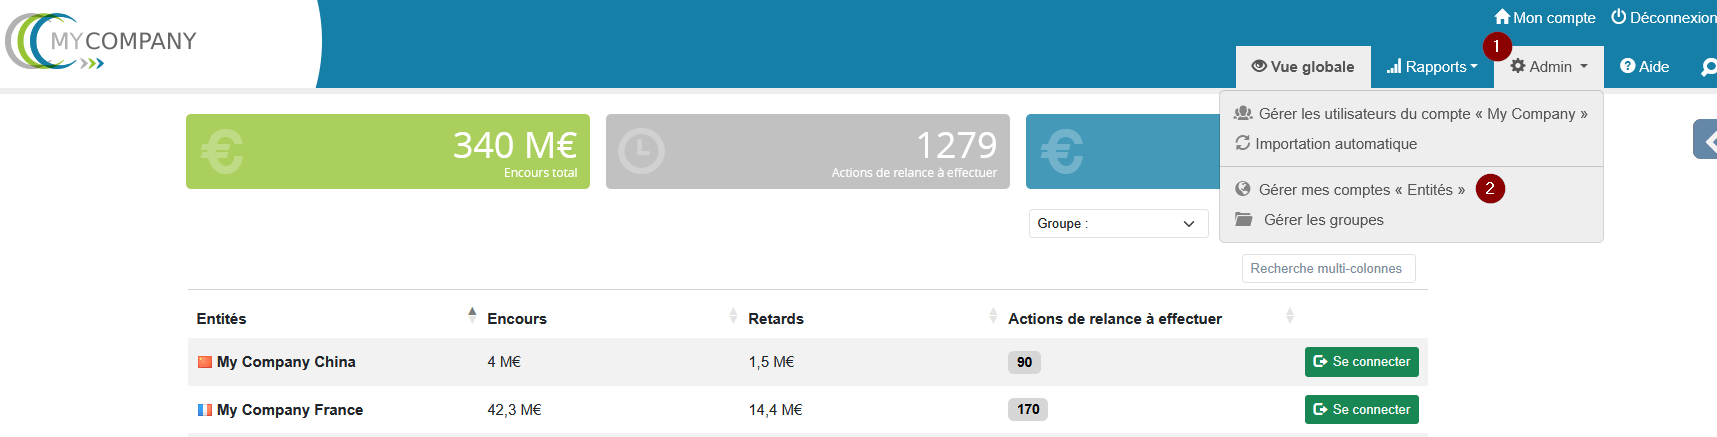
Task: Switch to Vue globale tab
Action: point(1303,67)
